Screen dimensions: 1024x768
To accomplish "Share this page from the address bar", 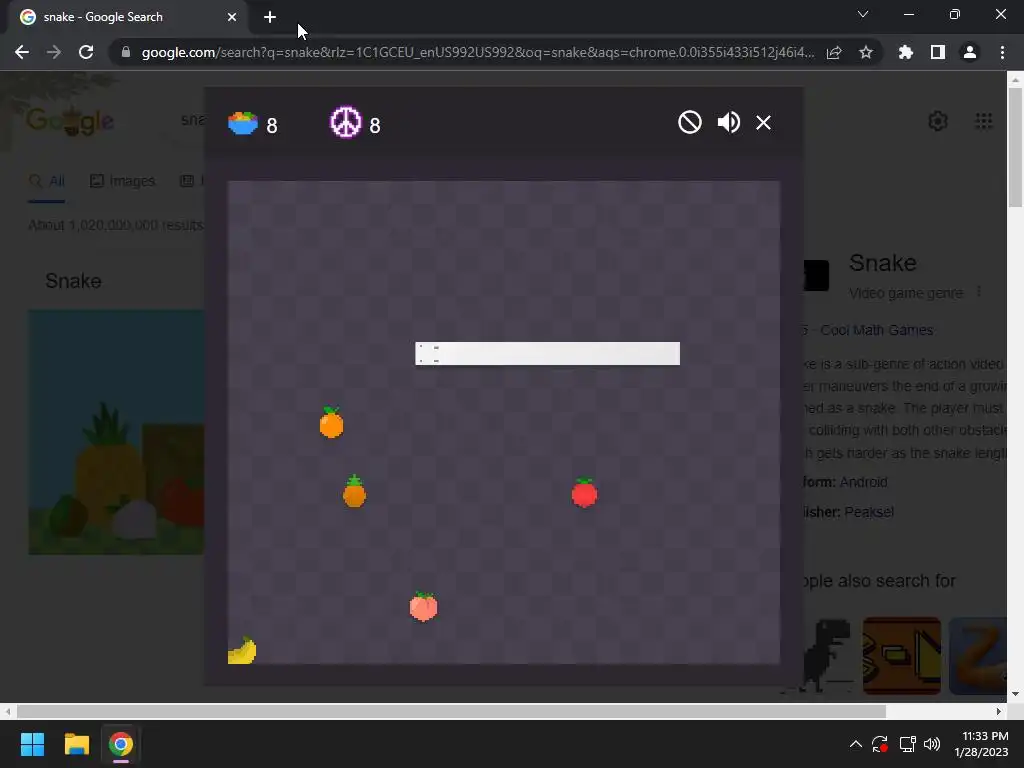I will click(834, 52).
